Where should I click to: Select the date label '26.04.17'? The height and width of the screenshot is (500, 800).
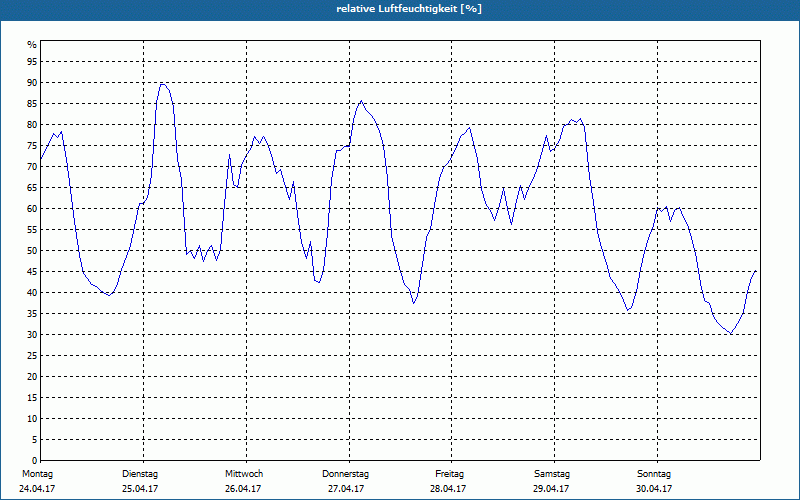coord(243,489)
